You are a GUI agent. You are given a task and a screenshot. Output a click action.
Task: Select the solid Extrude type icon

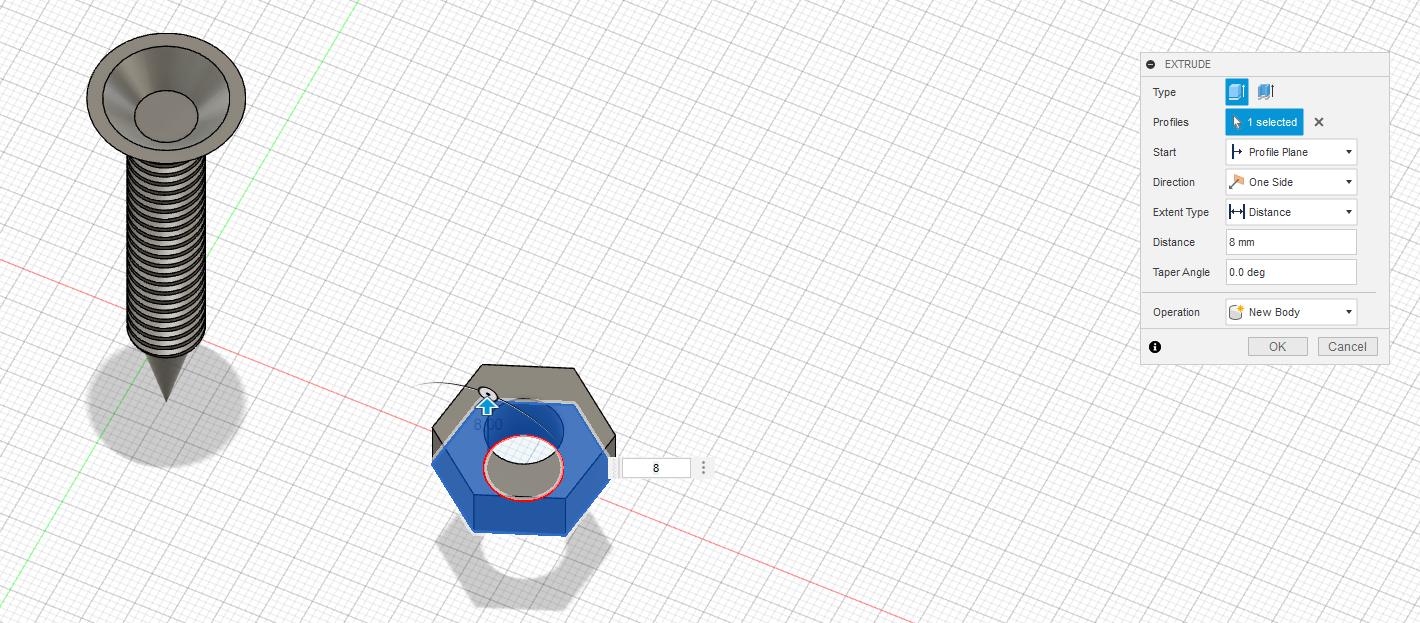(1237, 92)
